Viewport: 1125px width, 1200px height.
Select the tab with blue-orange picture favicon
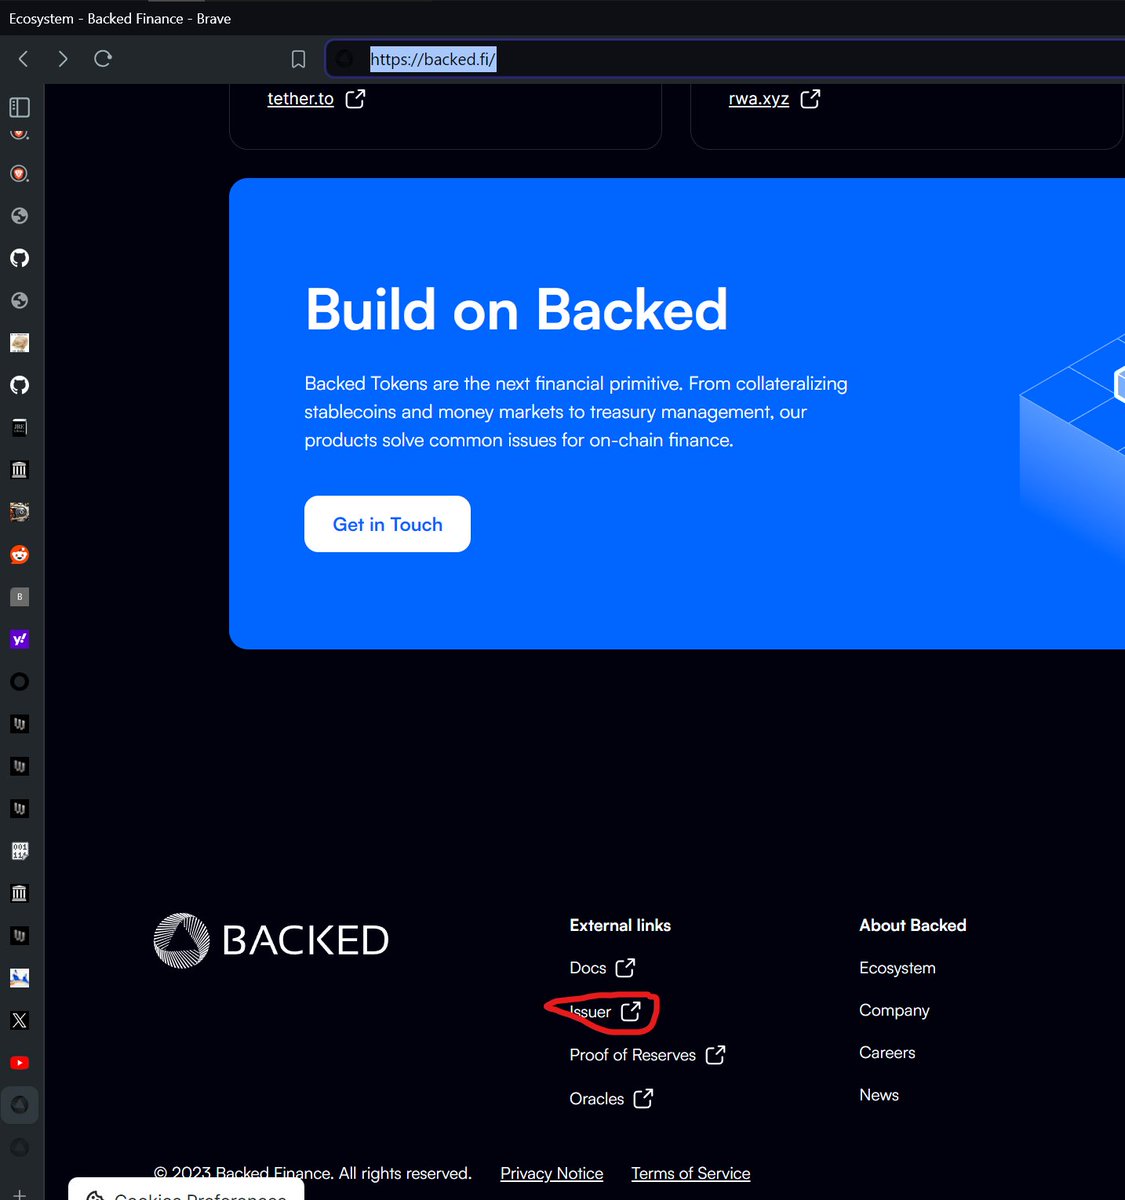19,978
